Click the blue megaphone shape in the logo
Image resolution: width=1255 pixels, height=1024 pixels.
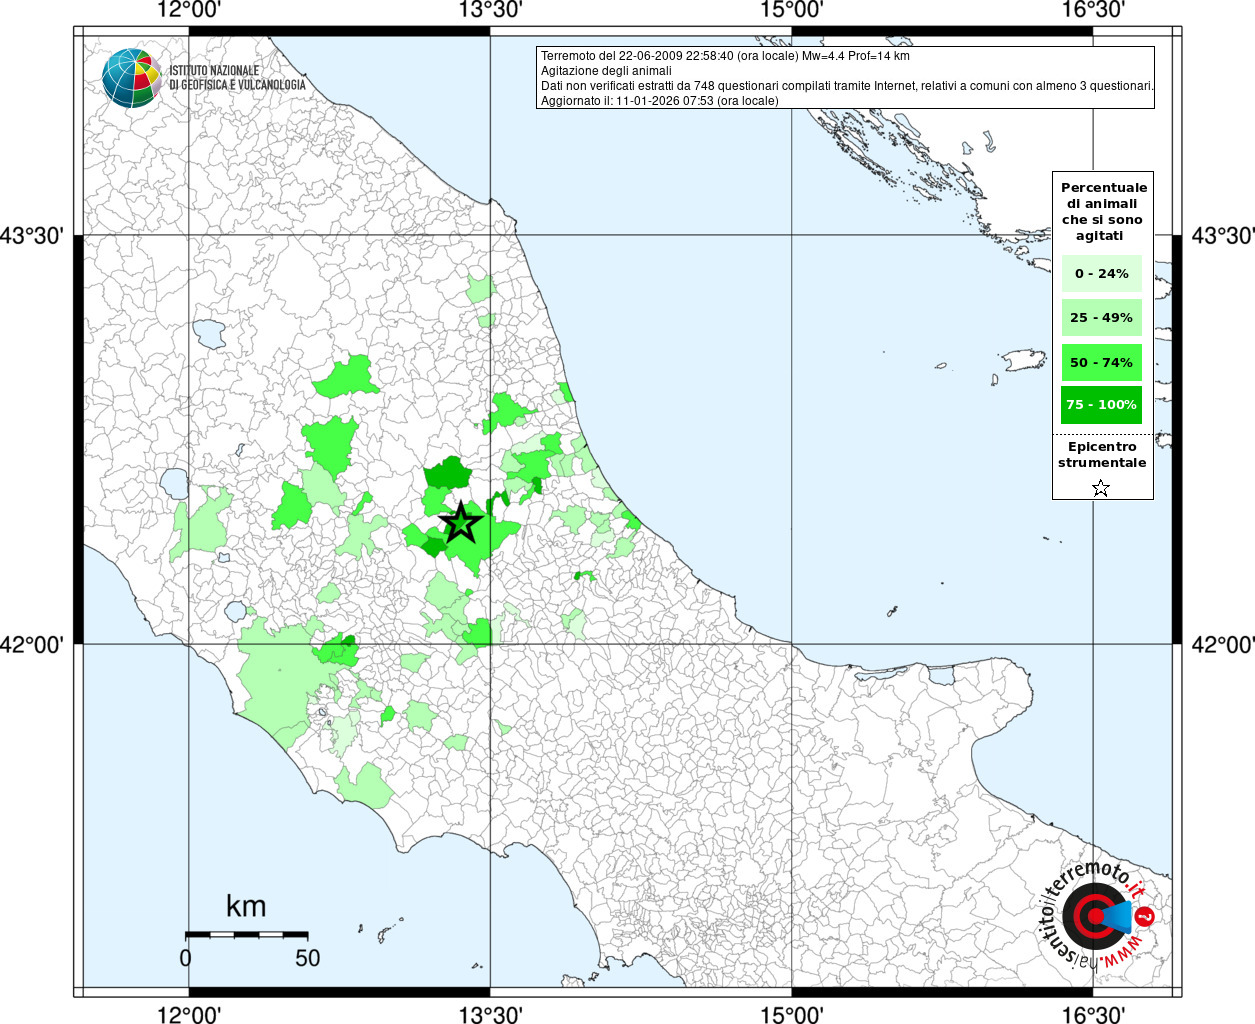(1119, 916)
